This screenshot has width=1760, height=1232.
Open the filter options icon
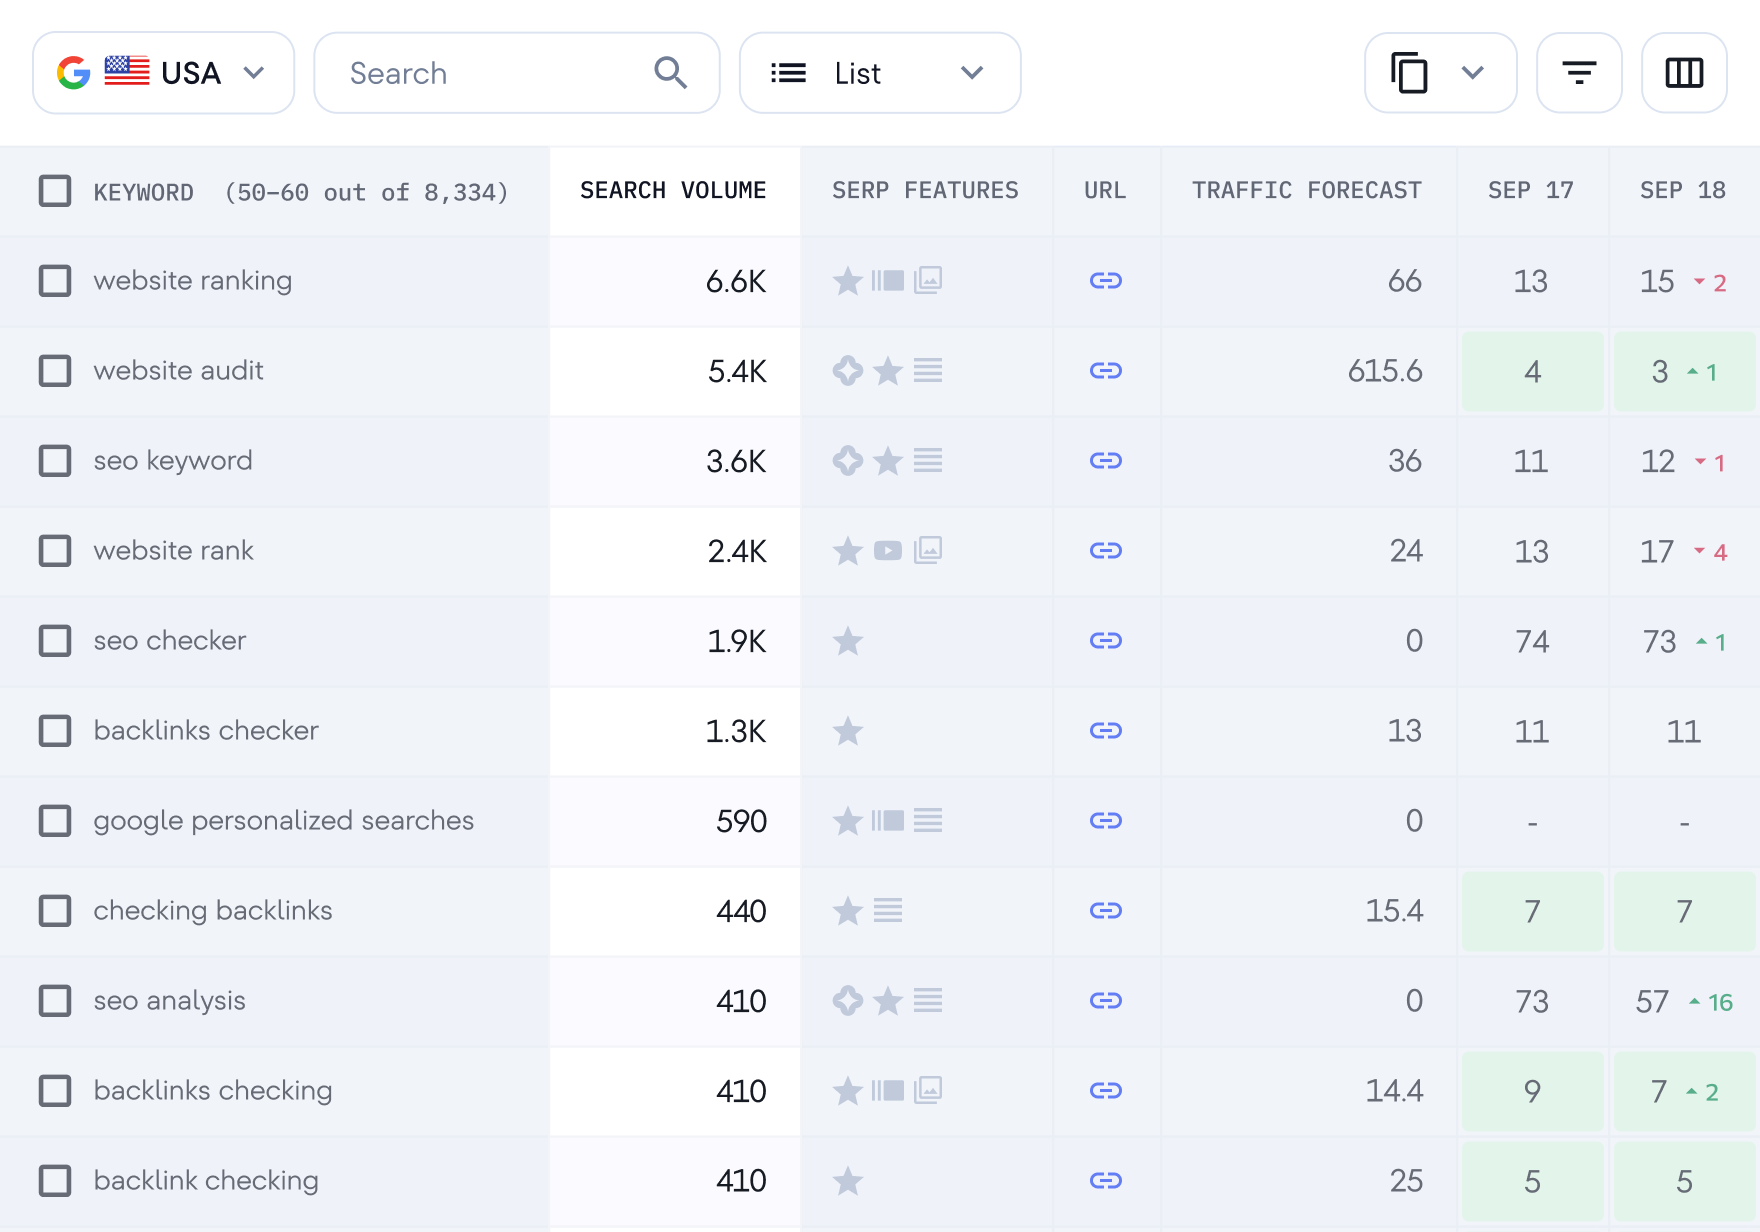pyautogui.click(x=1578, y=73)
